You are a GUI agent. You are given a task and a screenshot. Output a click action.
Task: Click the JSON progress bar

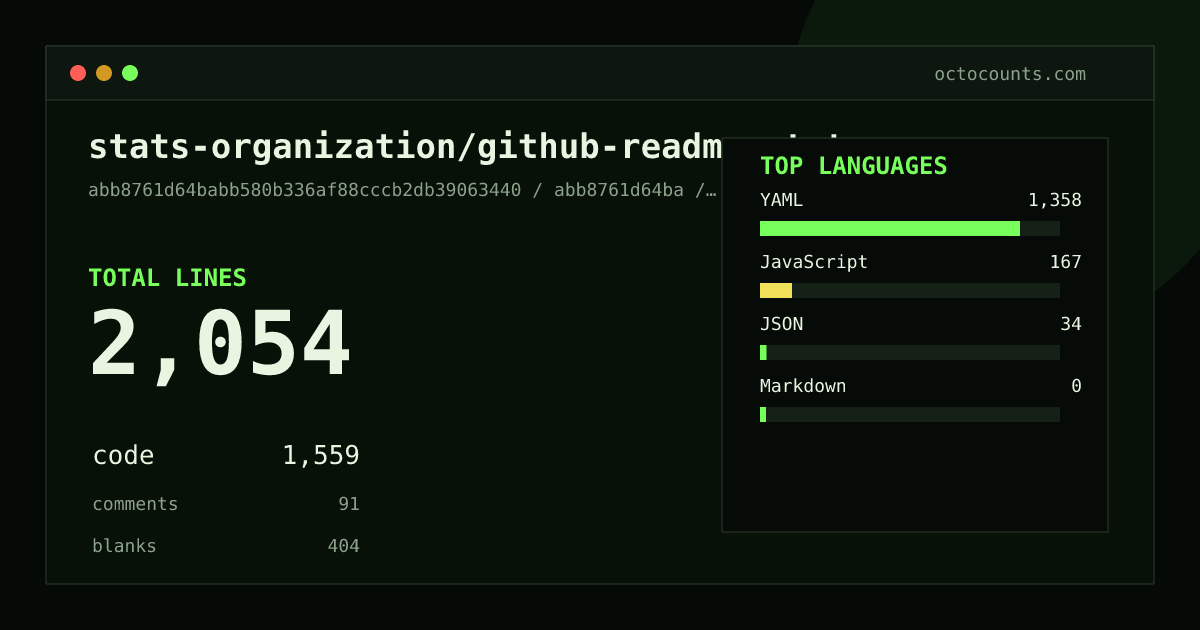point(910,353)
